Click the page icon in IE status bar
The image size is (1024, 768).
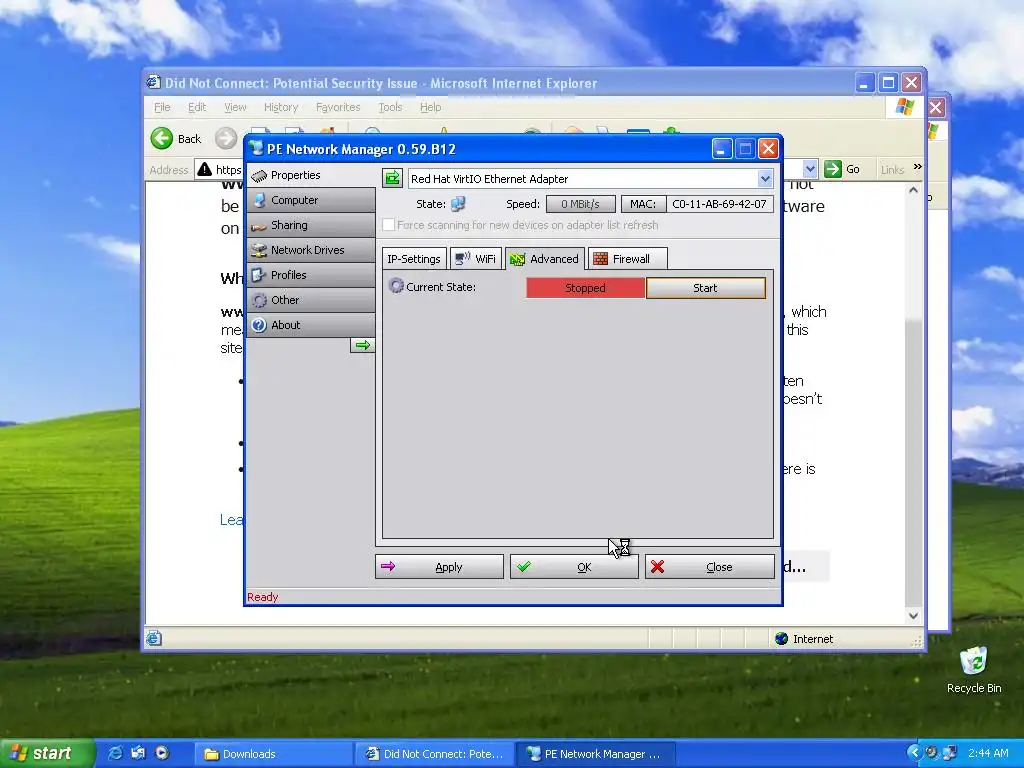point(153,638)
